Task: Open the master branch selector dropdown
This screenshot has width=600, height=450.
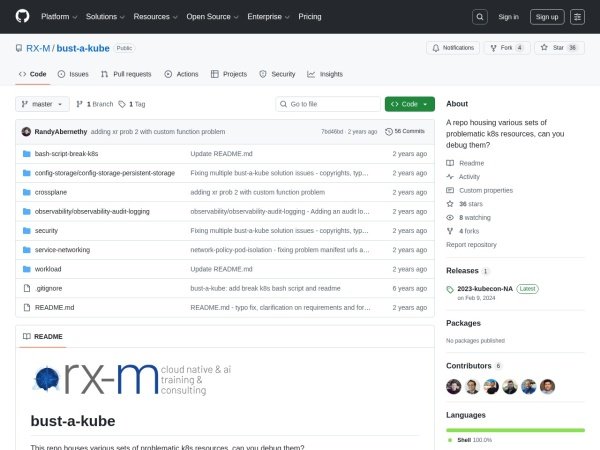Action: 42,104
